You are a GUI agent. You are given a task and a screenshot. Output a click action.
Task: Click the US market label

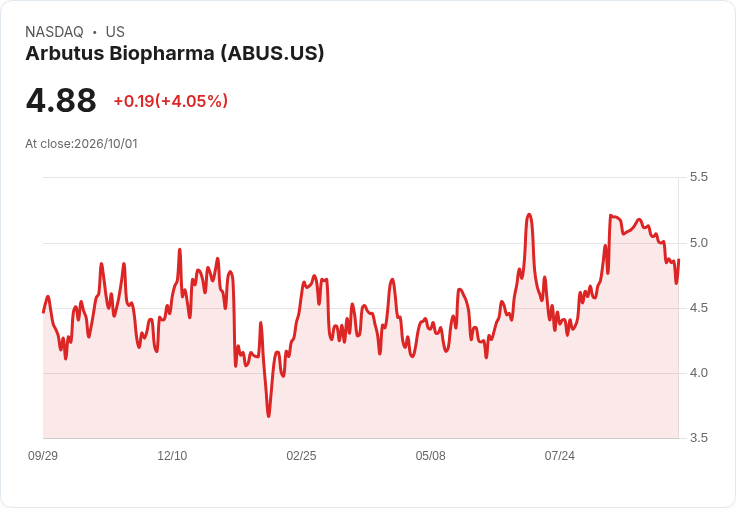click(x=115, y=32)
